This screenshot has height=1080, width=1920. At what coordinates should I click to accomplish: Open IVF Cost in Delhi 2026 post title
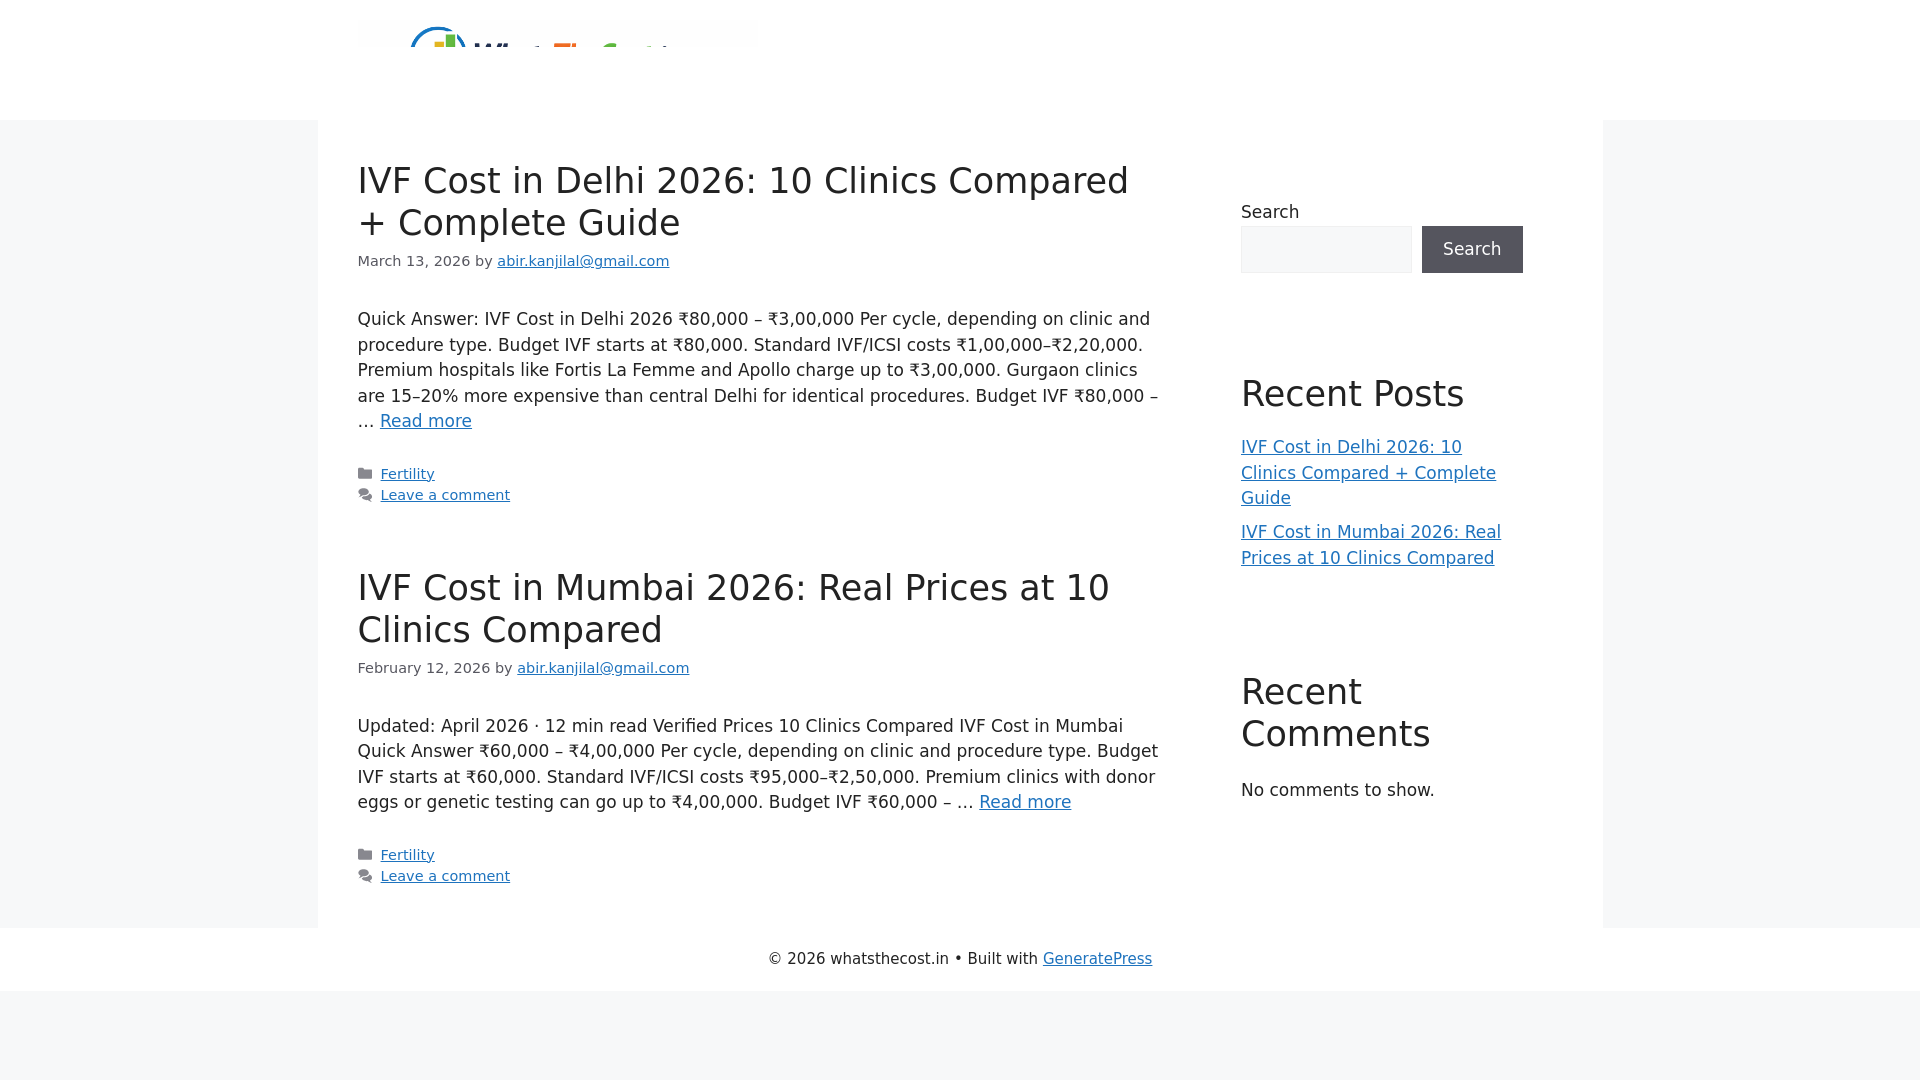(743, 202)
